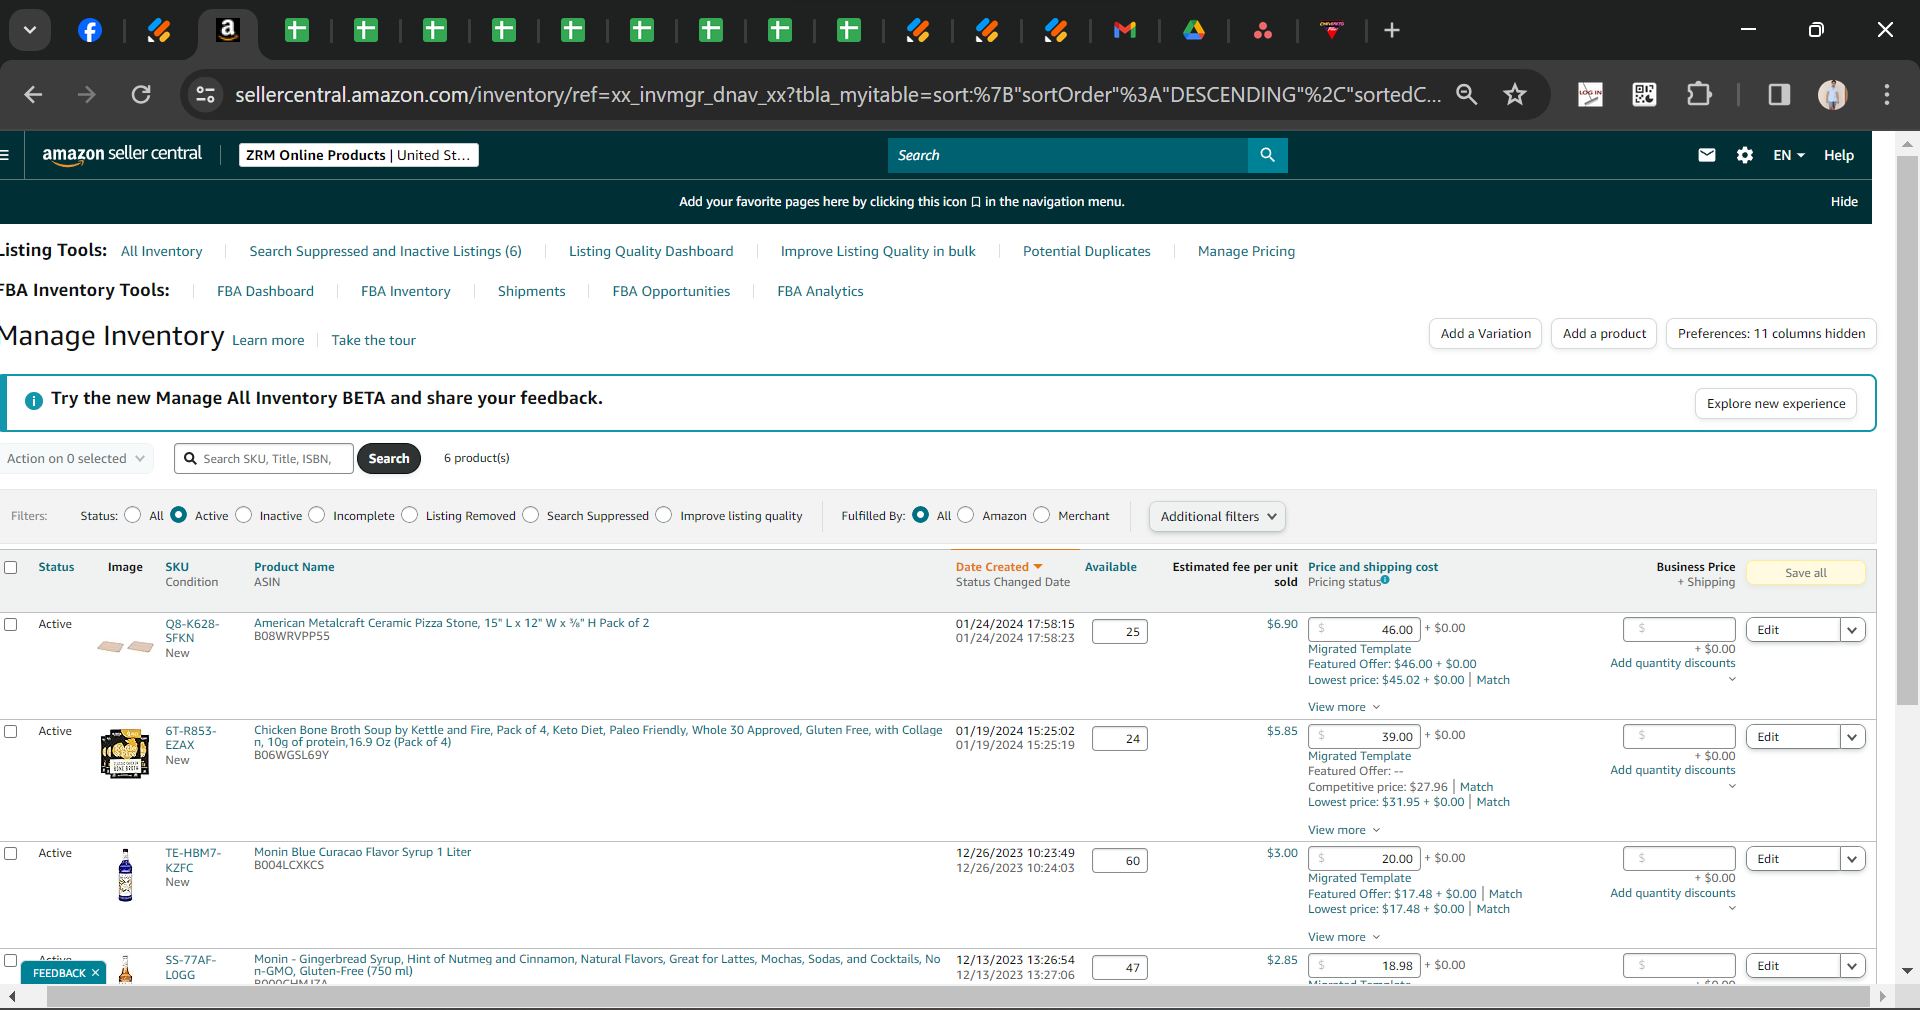This screenshot has height=1010, width=1920.
Task: Open the Facebook browser tab
Action: point(90,30)
